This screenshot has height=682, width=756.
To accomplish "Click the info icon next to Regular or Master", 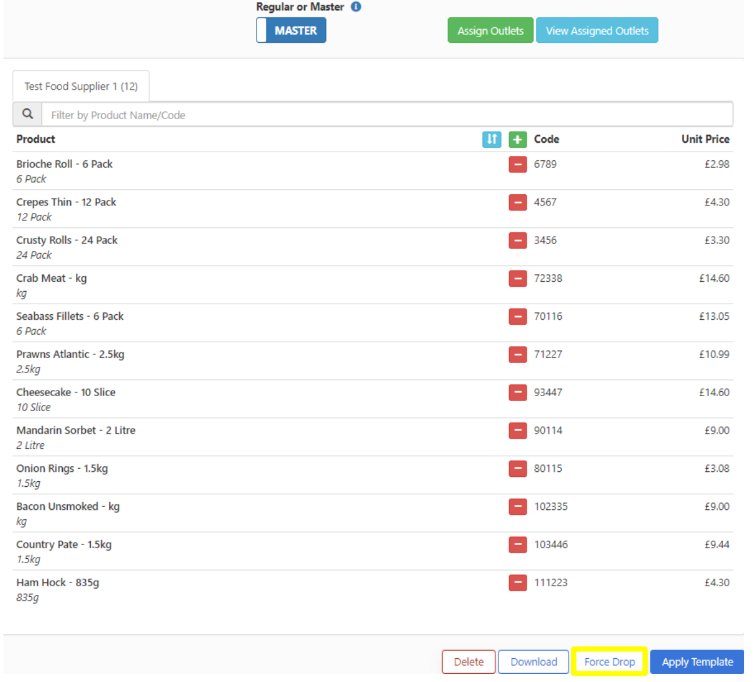I will pos(356,7).
